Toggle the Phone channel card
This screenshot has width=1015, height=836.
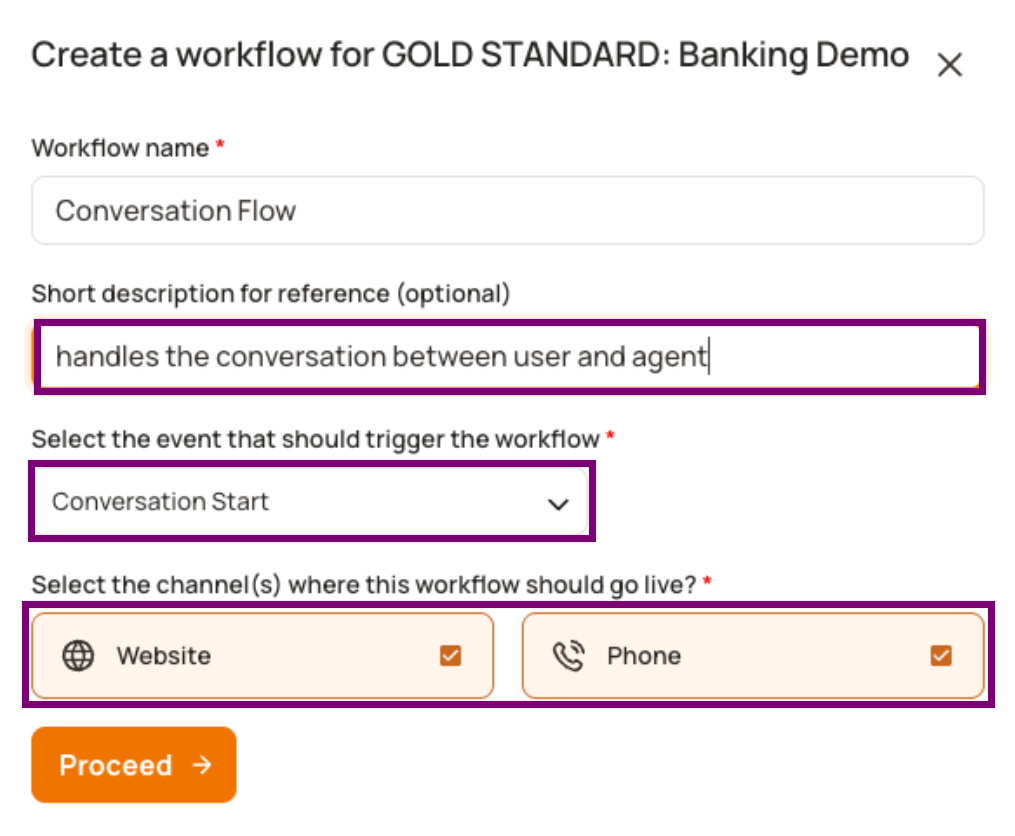click(753, 655)
